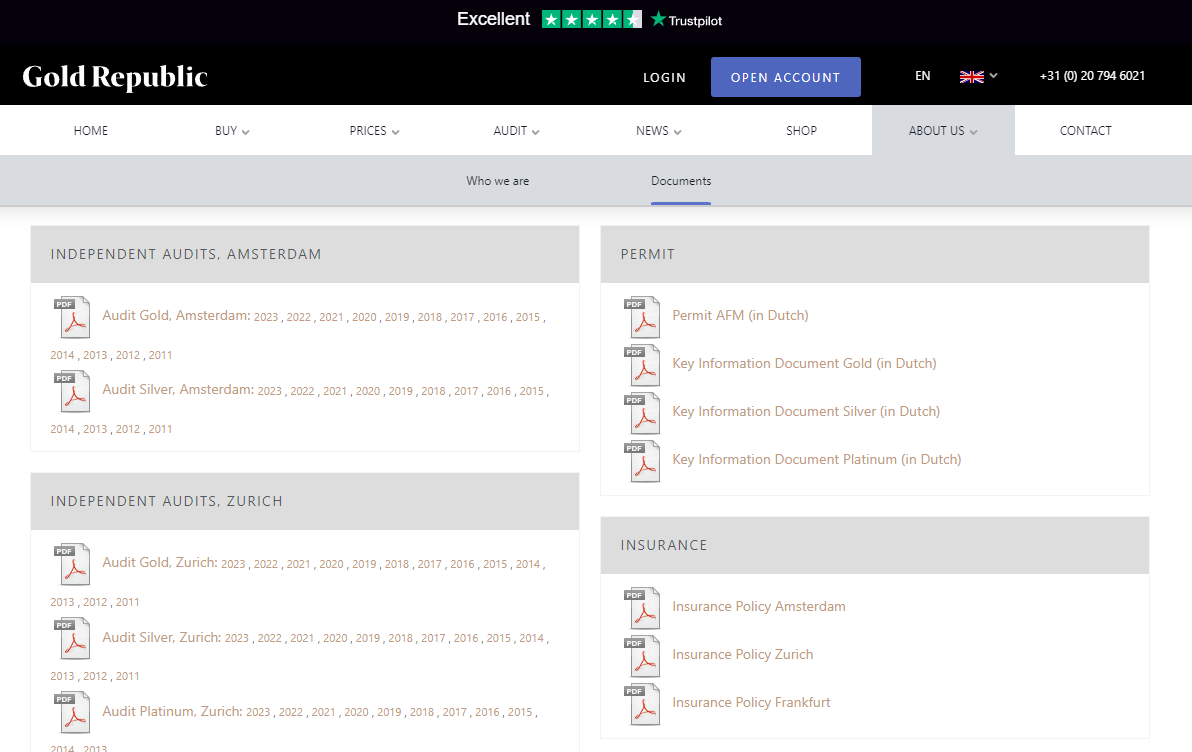The height and width of the screenshot is (752, 1192).
Task: Open PDF icon for Audit Gold, Zurich
Action: point(73,564)
